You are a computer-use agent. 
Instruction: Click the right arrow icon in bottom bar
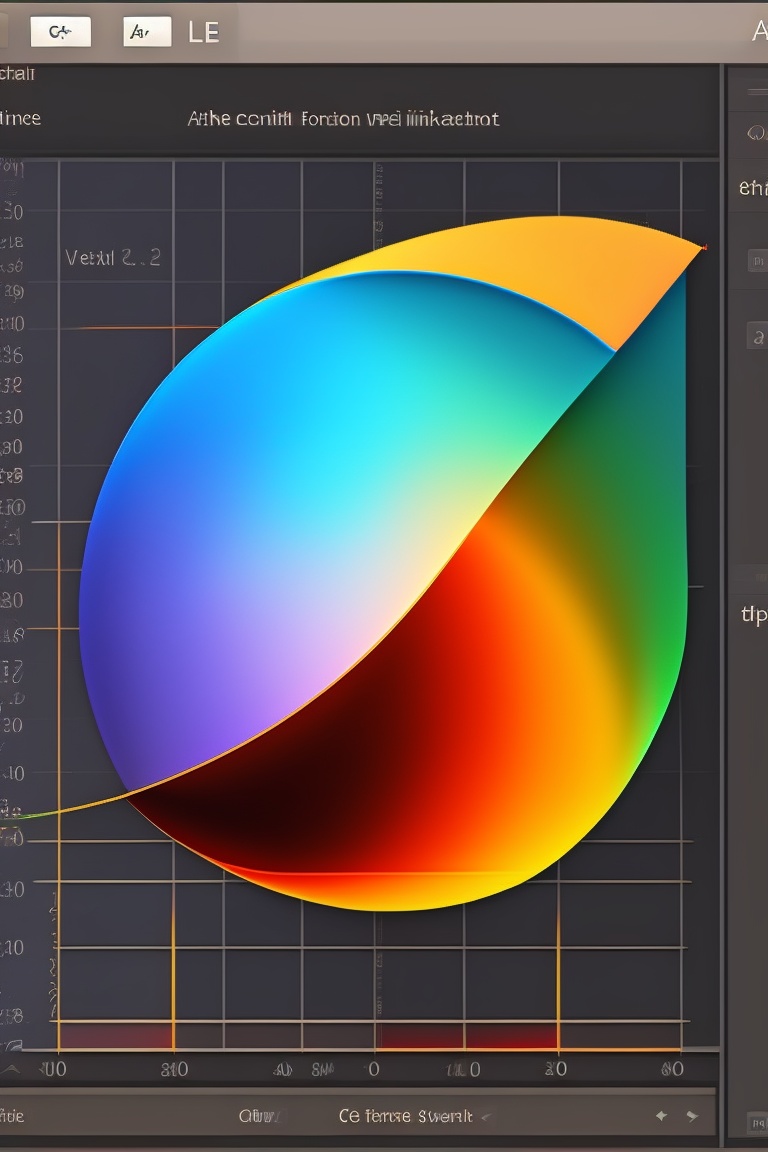click(691, 1115)
